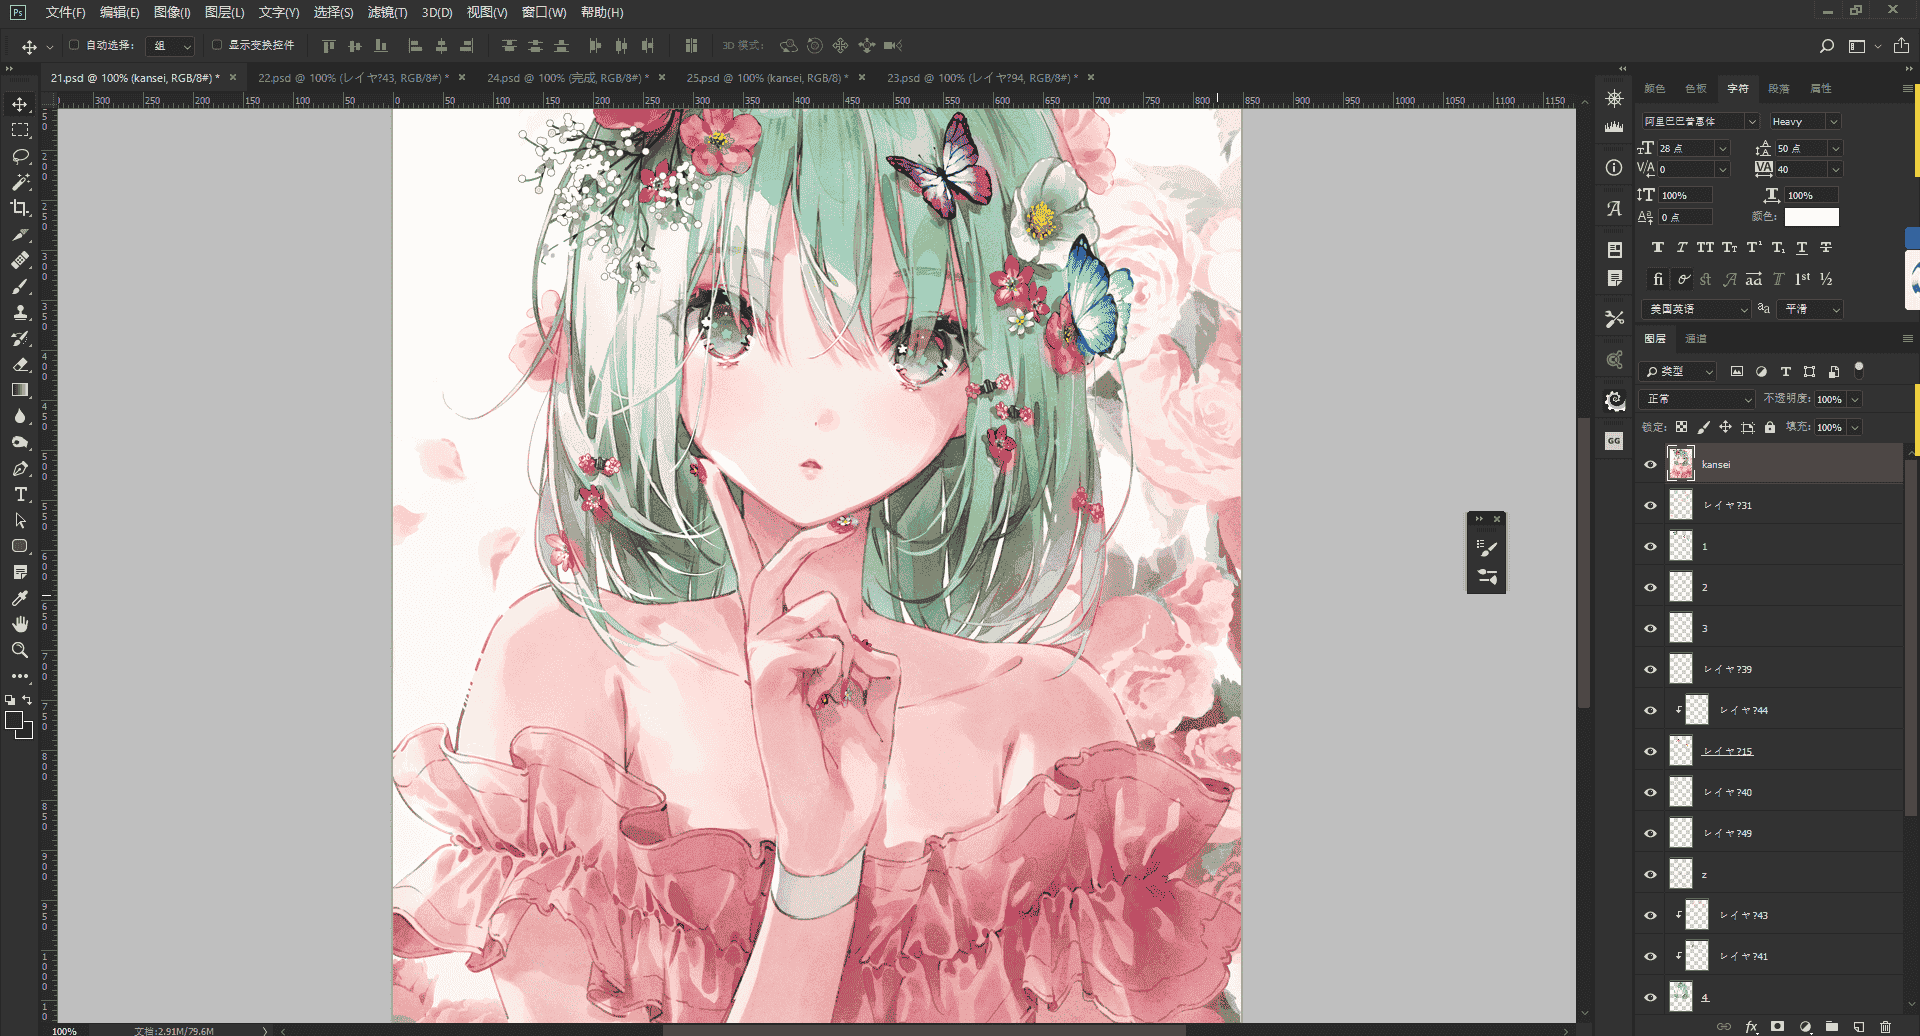
Task: Open the font family dropdown
Action: 1752,121
